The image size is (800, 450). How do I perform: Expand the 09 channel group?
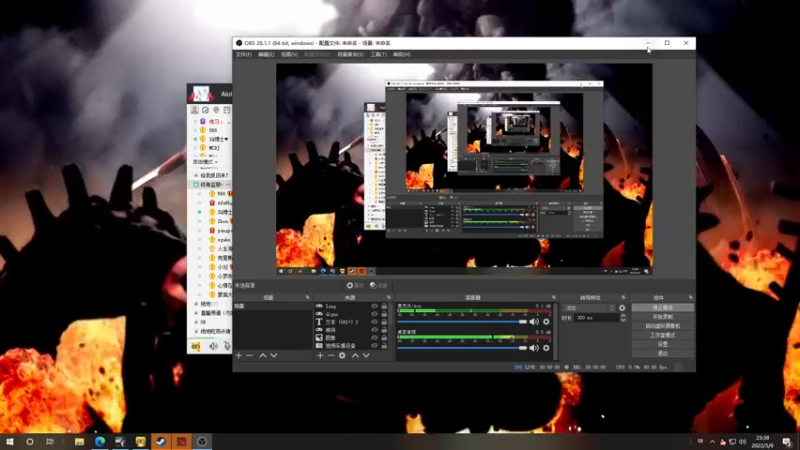coord(196,322)
